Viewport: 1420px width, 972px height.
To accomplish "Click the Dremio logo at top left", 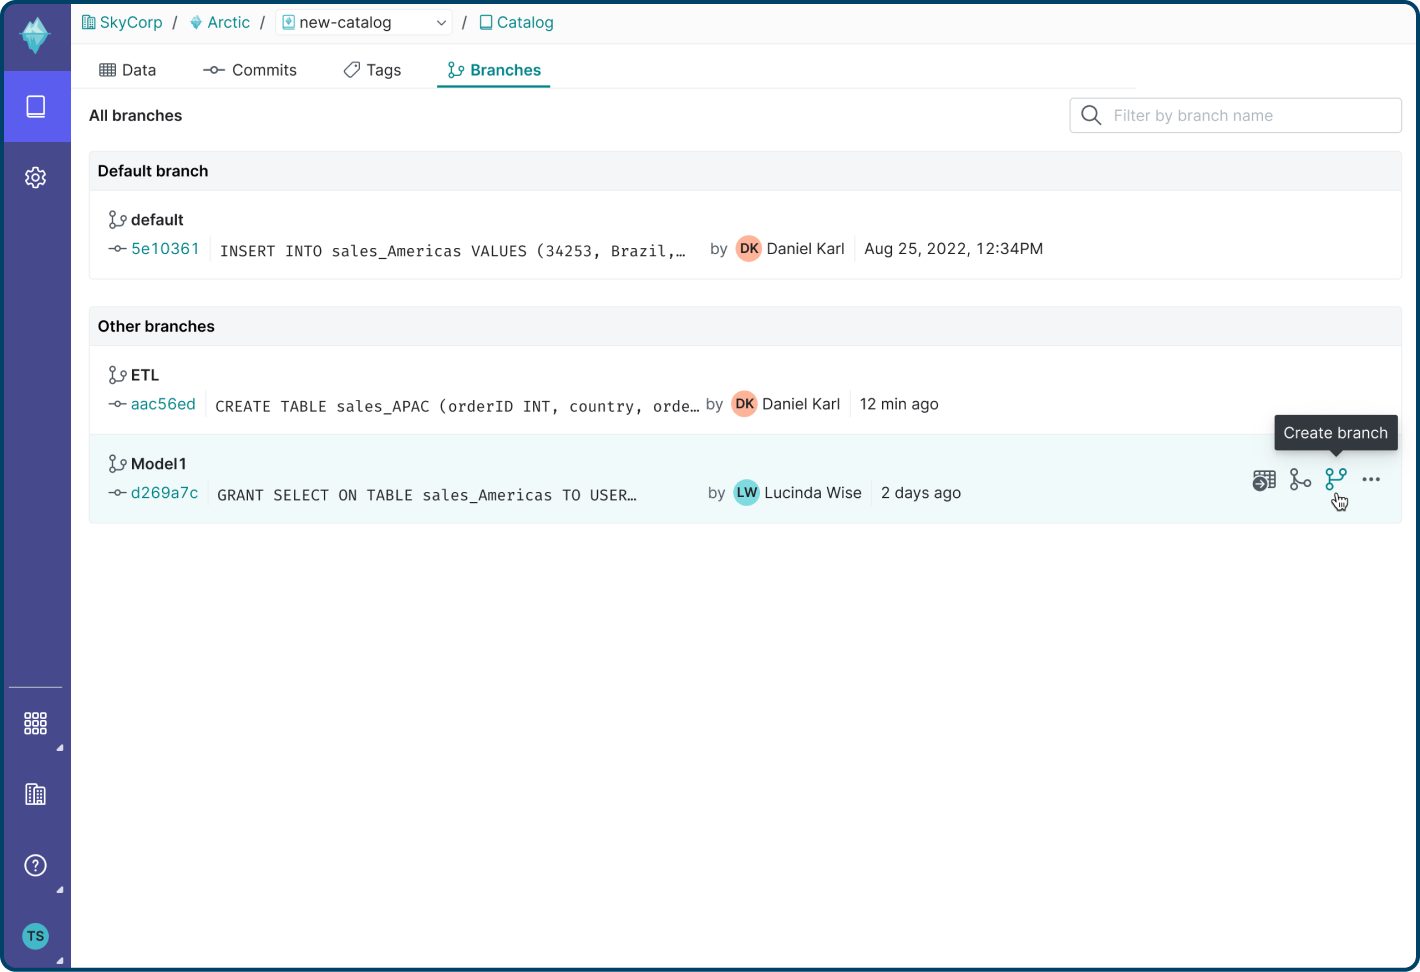I will [36, 36].
